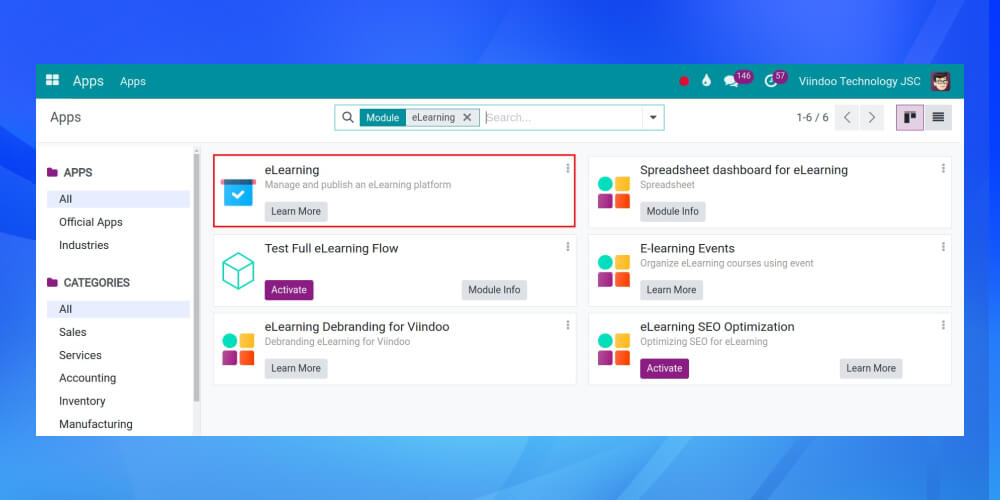Open messages icon with 146 badge
Image resolution: width=1000 pixels, height=500 pixels.
(732, 81)
